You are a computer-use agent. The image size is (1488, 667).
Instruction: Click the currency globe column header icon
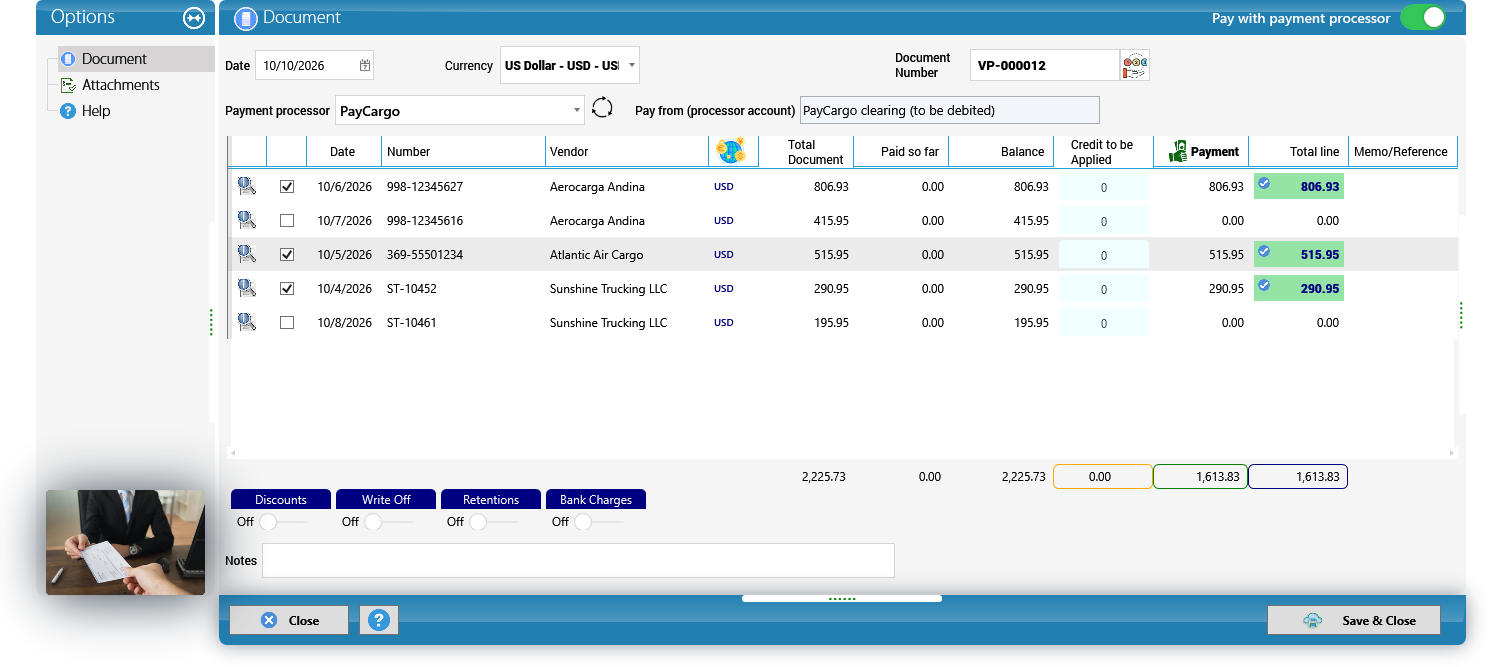coord(732,151)
